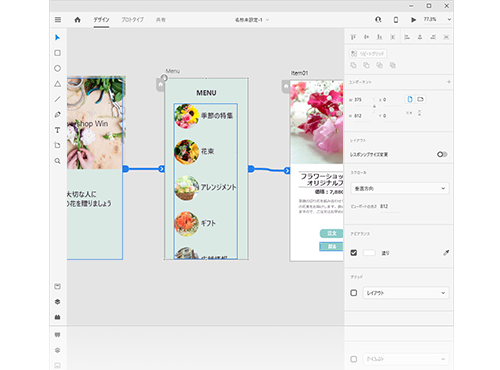This screenshot has width=500, height=370.
Task: Choose the Select arrow tool
Action: click(57, 37)
